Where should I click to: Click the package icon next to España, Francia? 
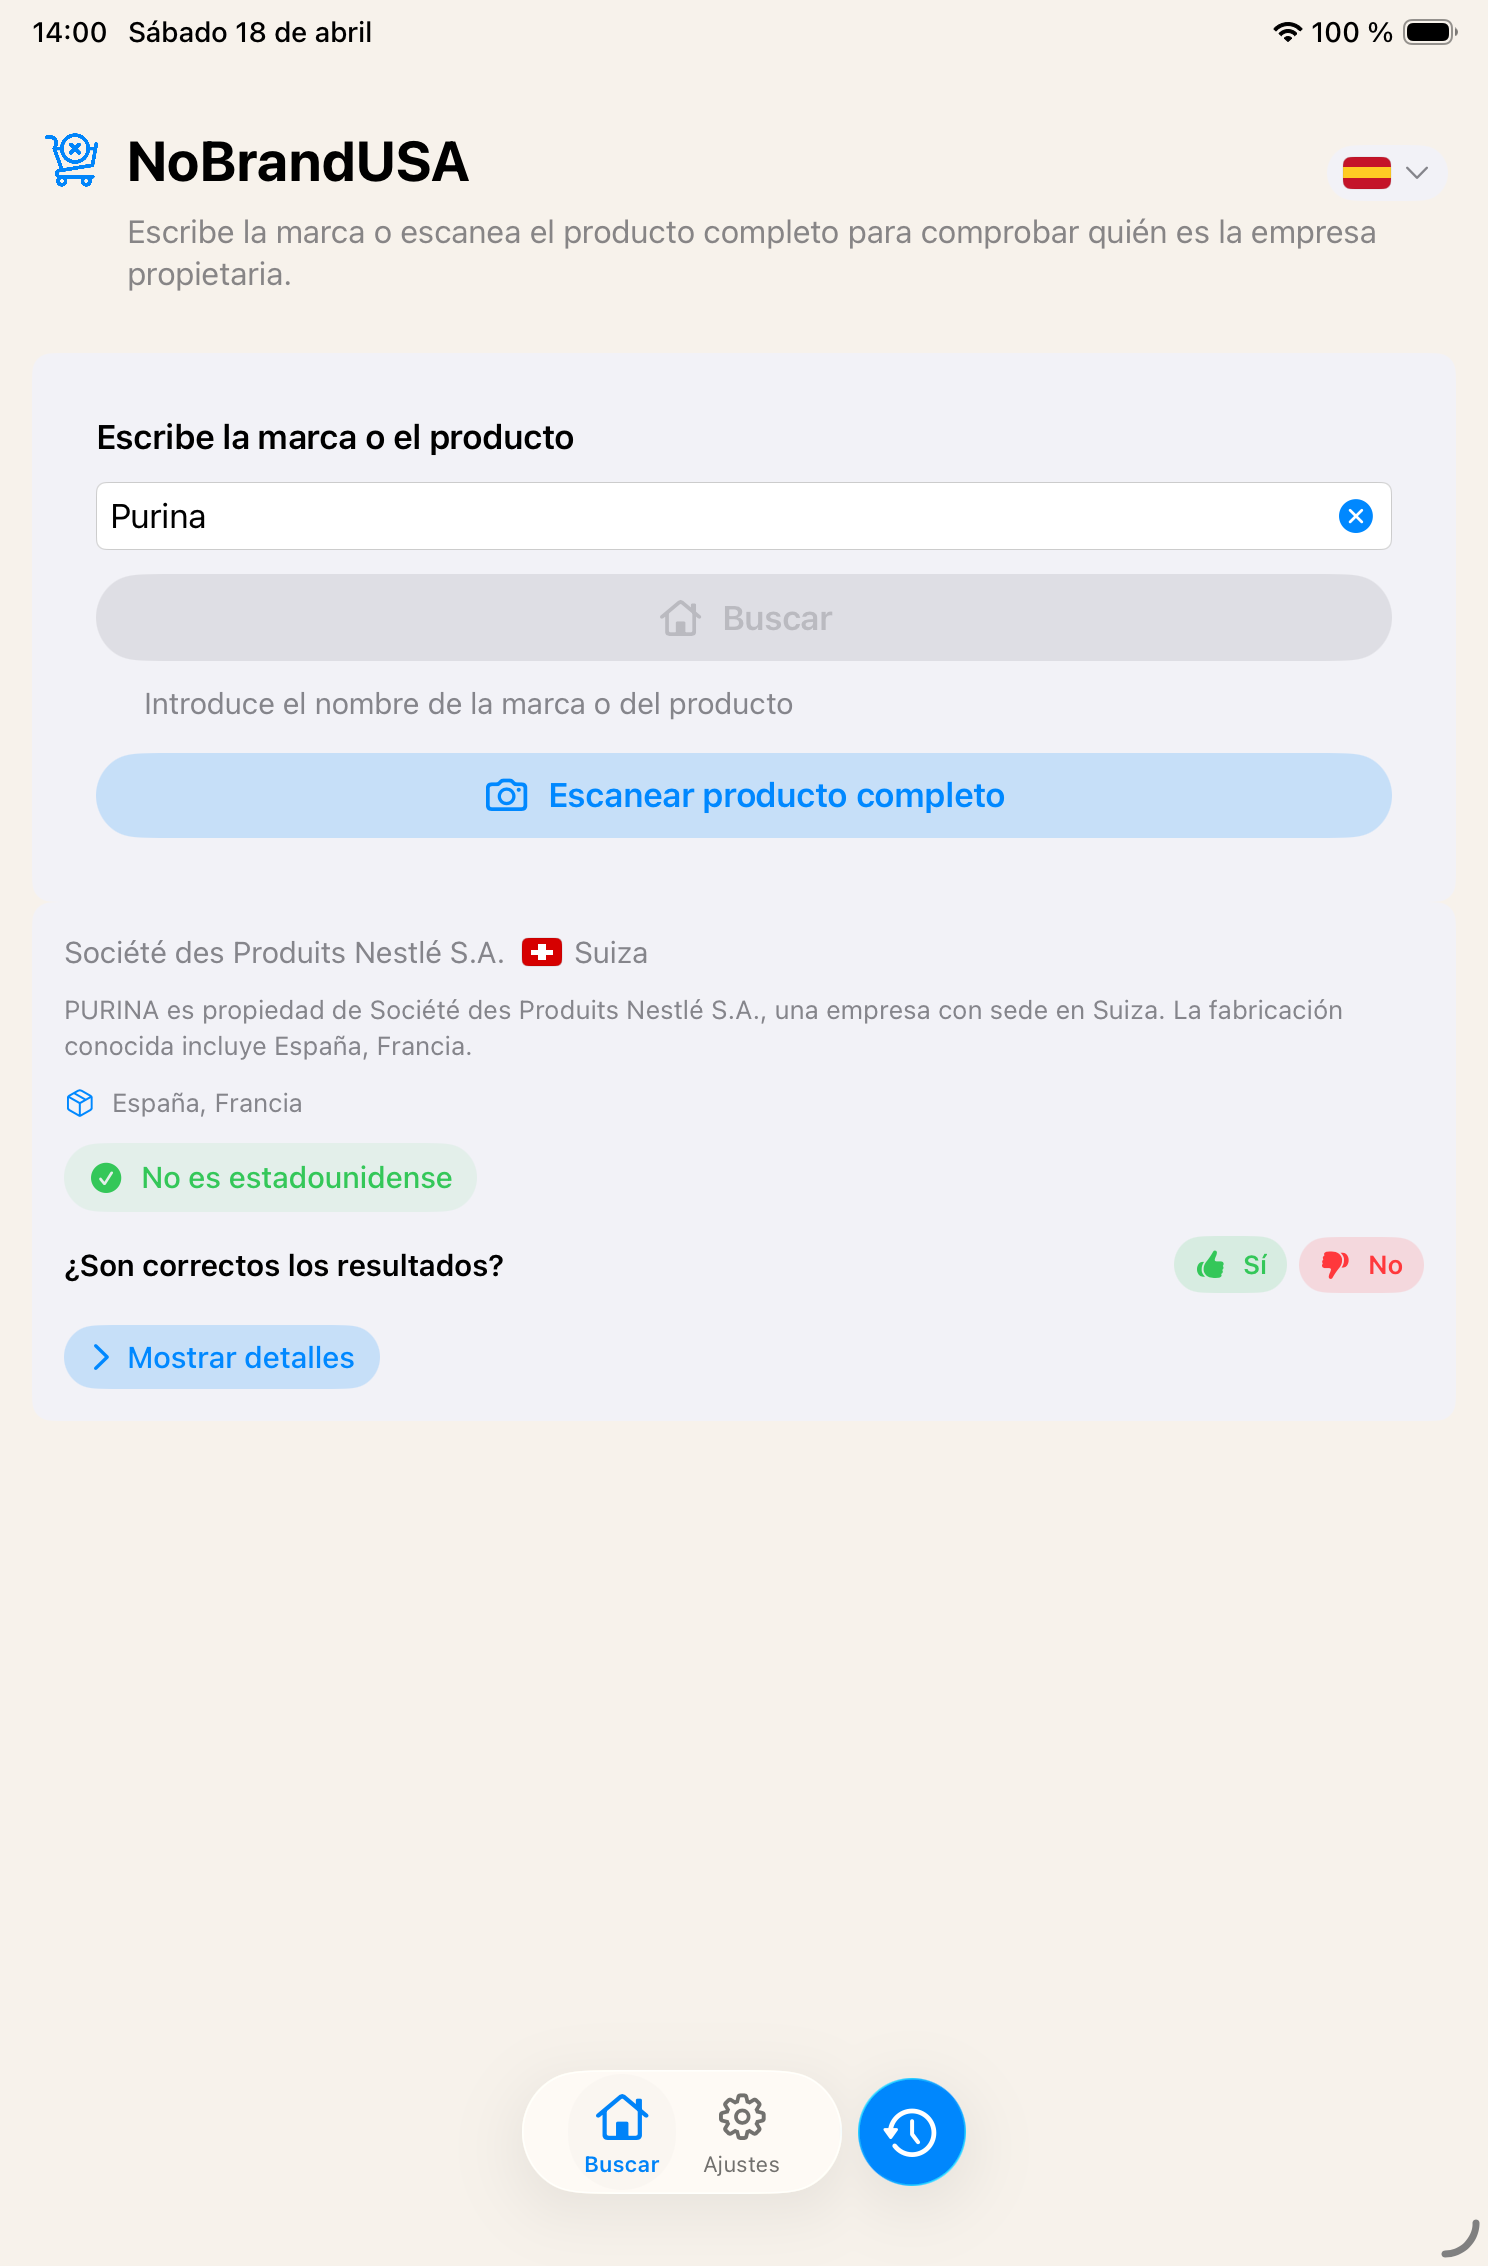click(x=79, y=1102)
